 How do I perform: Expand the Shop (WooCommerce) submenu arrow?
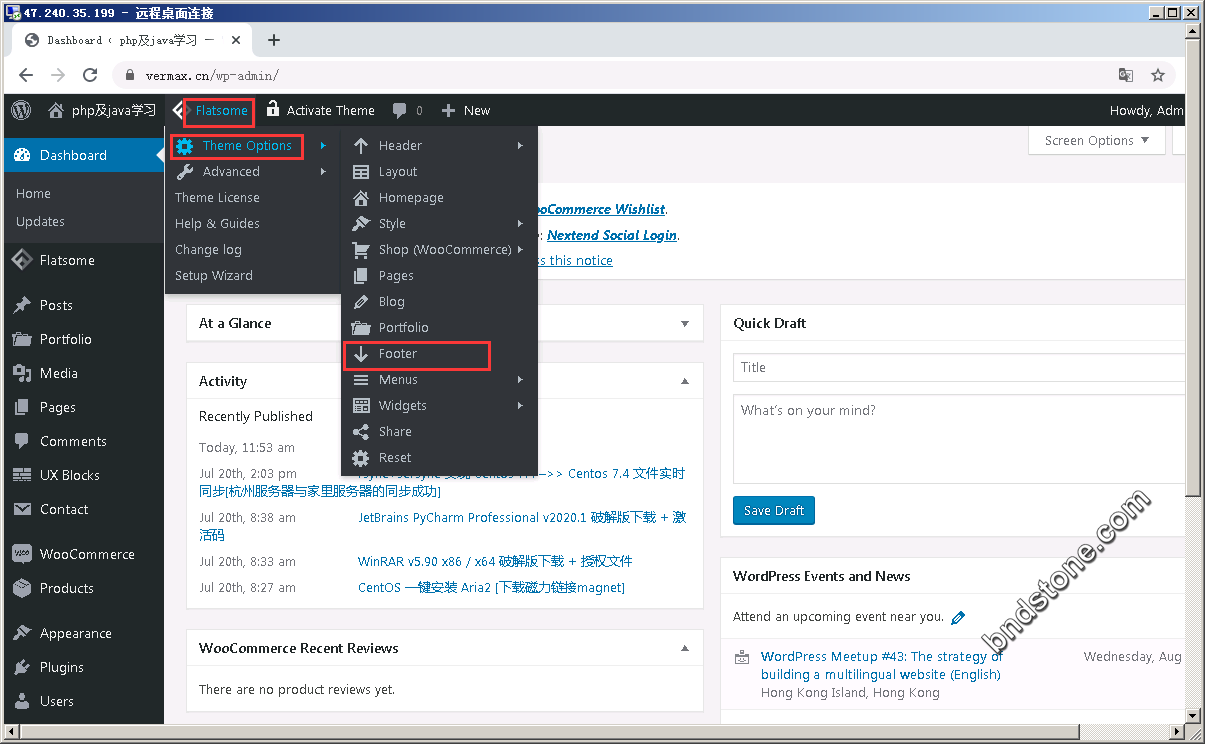(520, 250)
